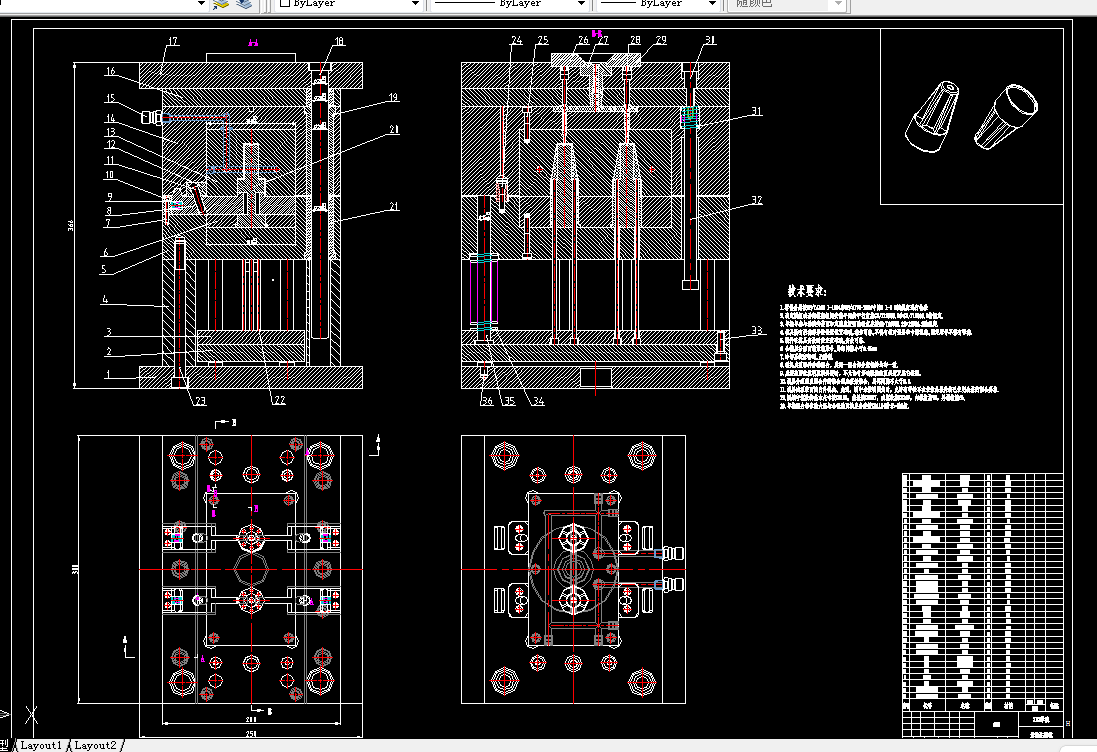Open the ByLayer lineweight dropdown
Viewport: 1097px width, 752px height.
point(657,3)
